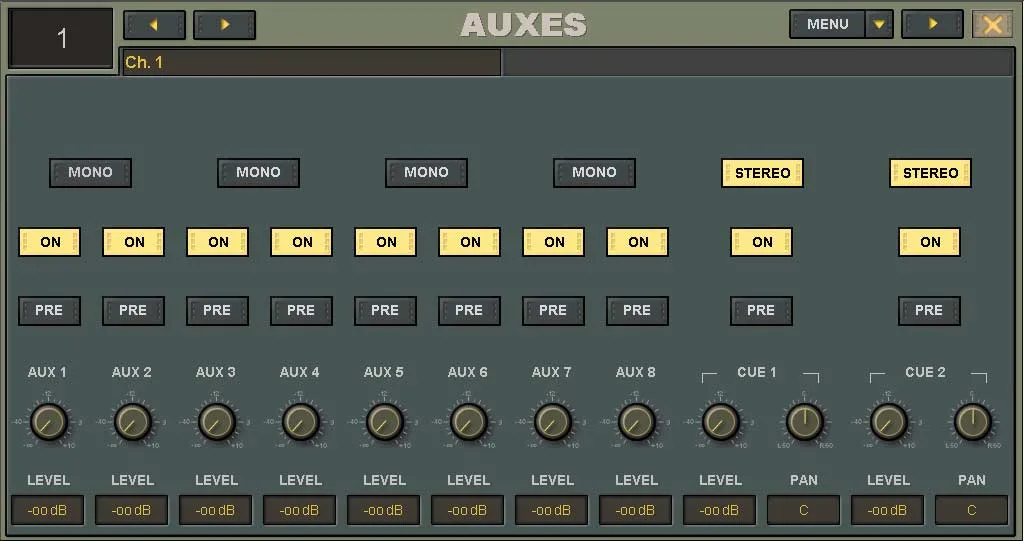
Task: Click the channel number 1 display
Action: 61,38
